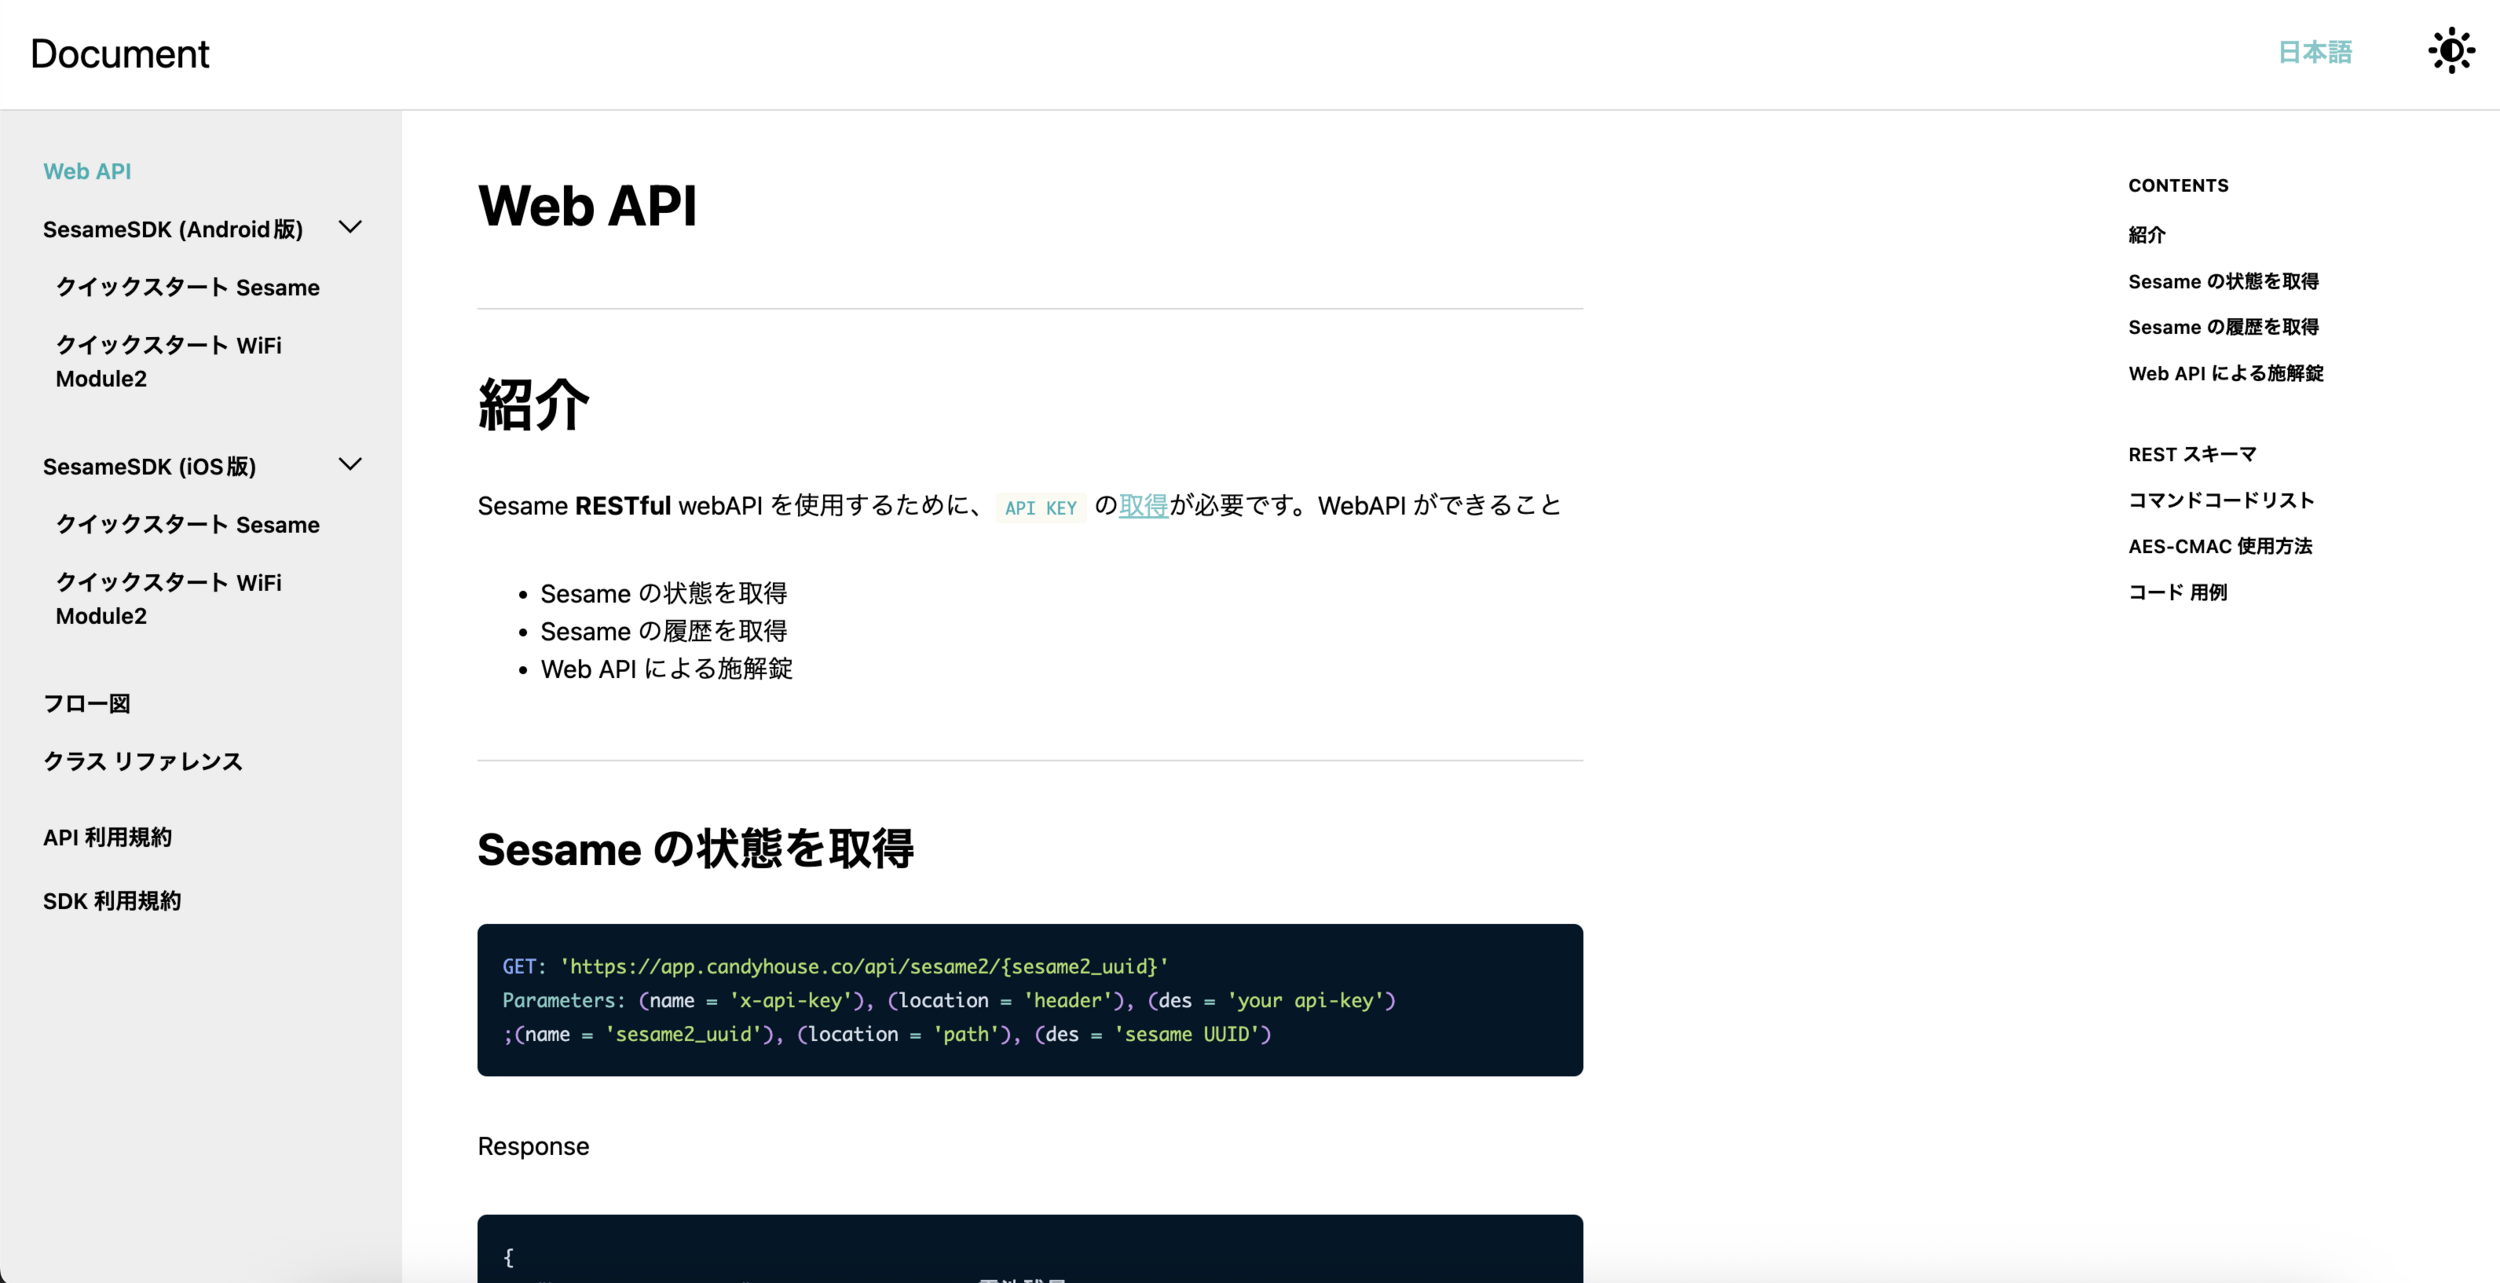Jump to REST スキーマ in contents
This screenshot has width=2500, height=1283.
(x=2192, y=455)
